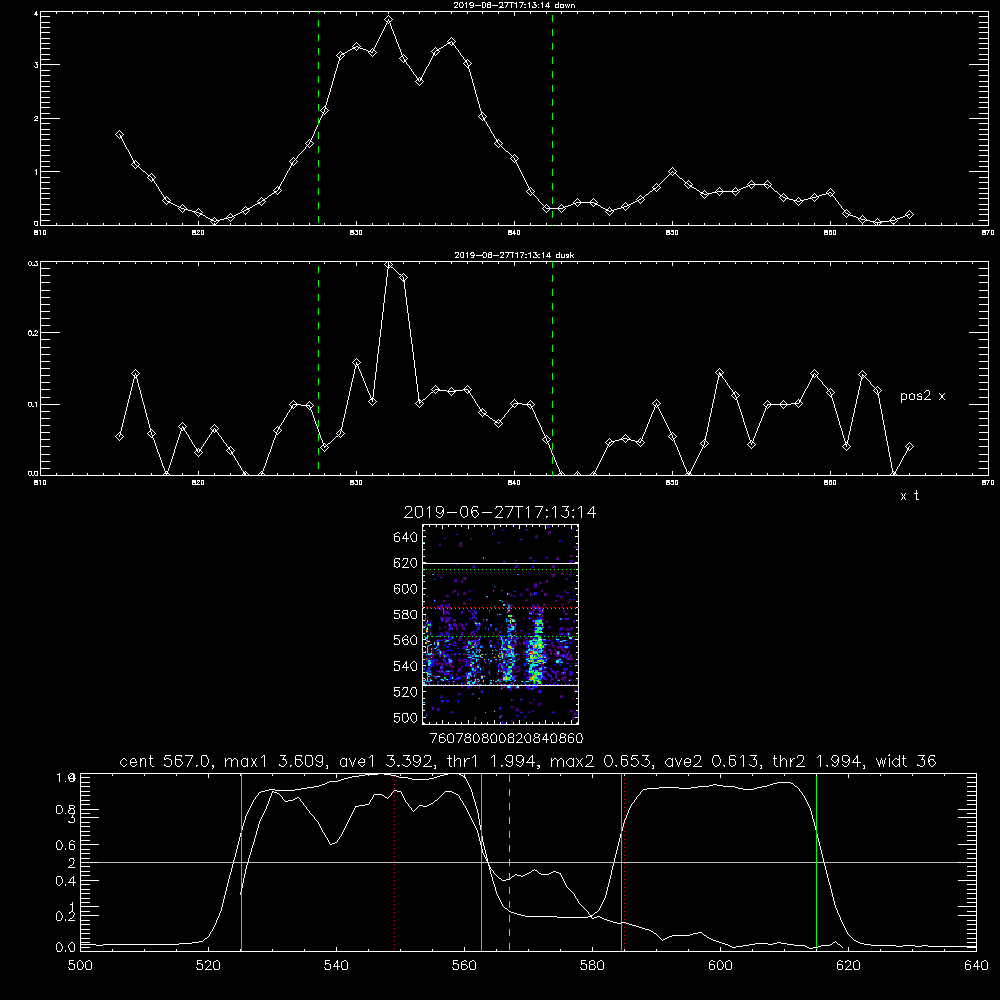1000x1000 pixels.
Task: Open the colored spectrogram image
Action: coord(501,624)
